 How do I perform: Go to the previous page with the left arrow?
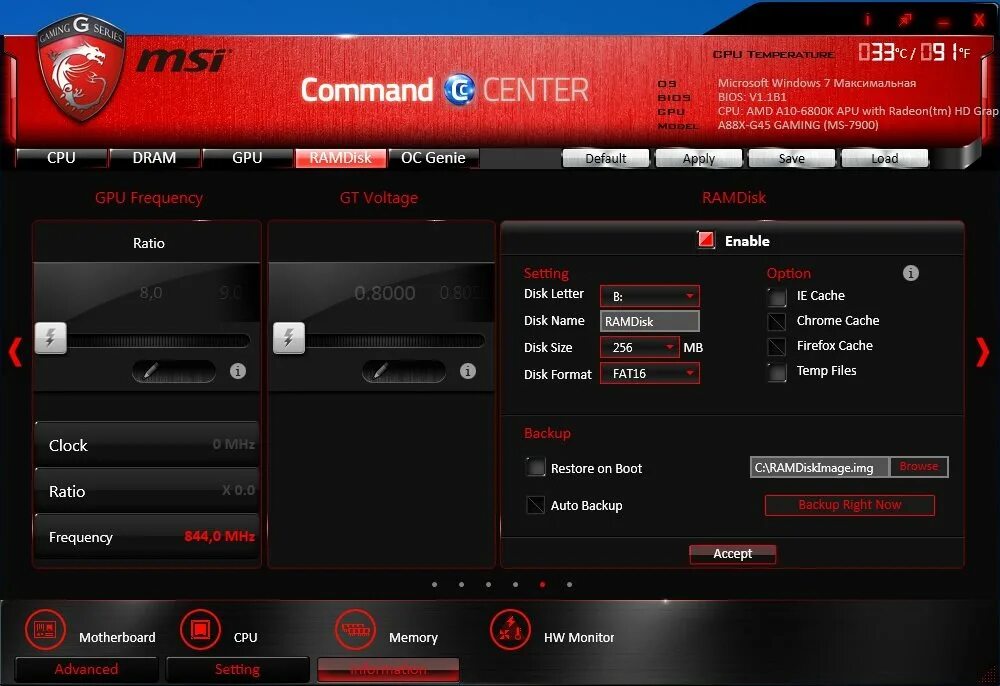pos(15,352)
